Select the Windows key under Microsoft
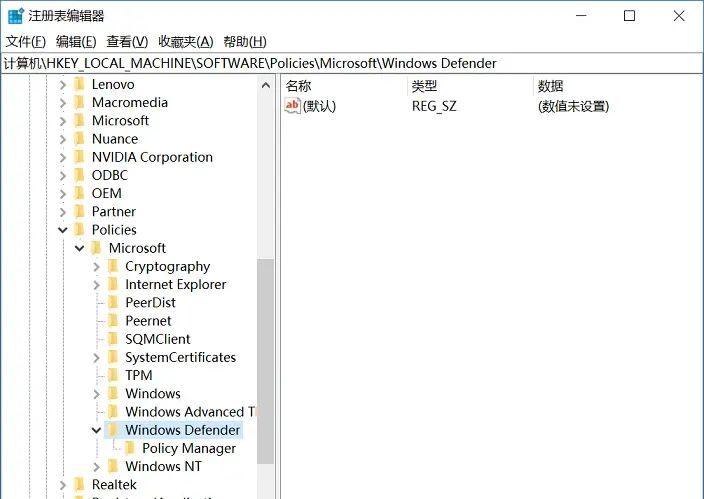 [x=153, y=393]
